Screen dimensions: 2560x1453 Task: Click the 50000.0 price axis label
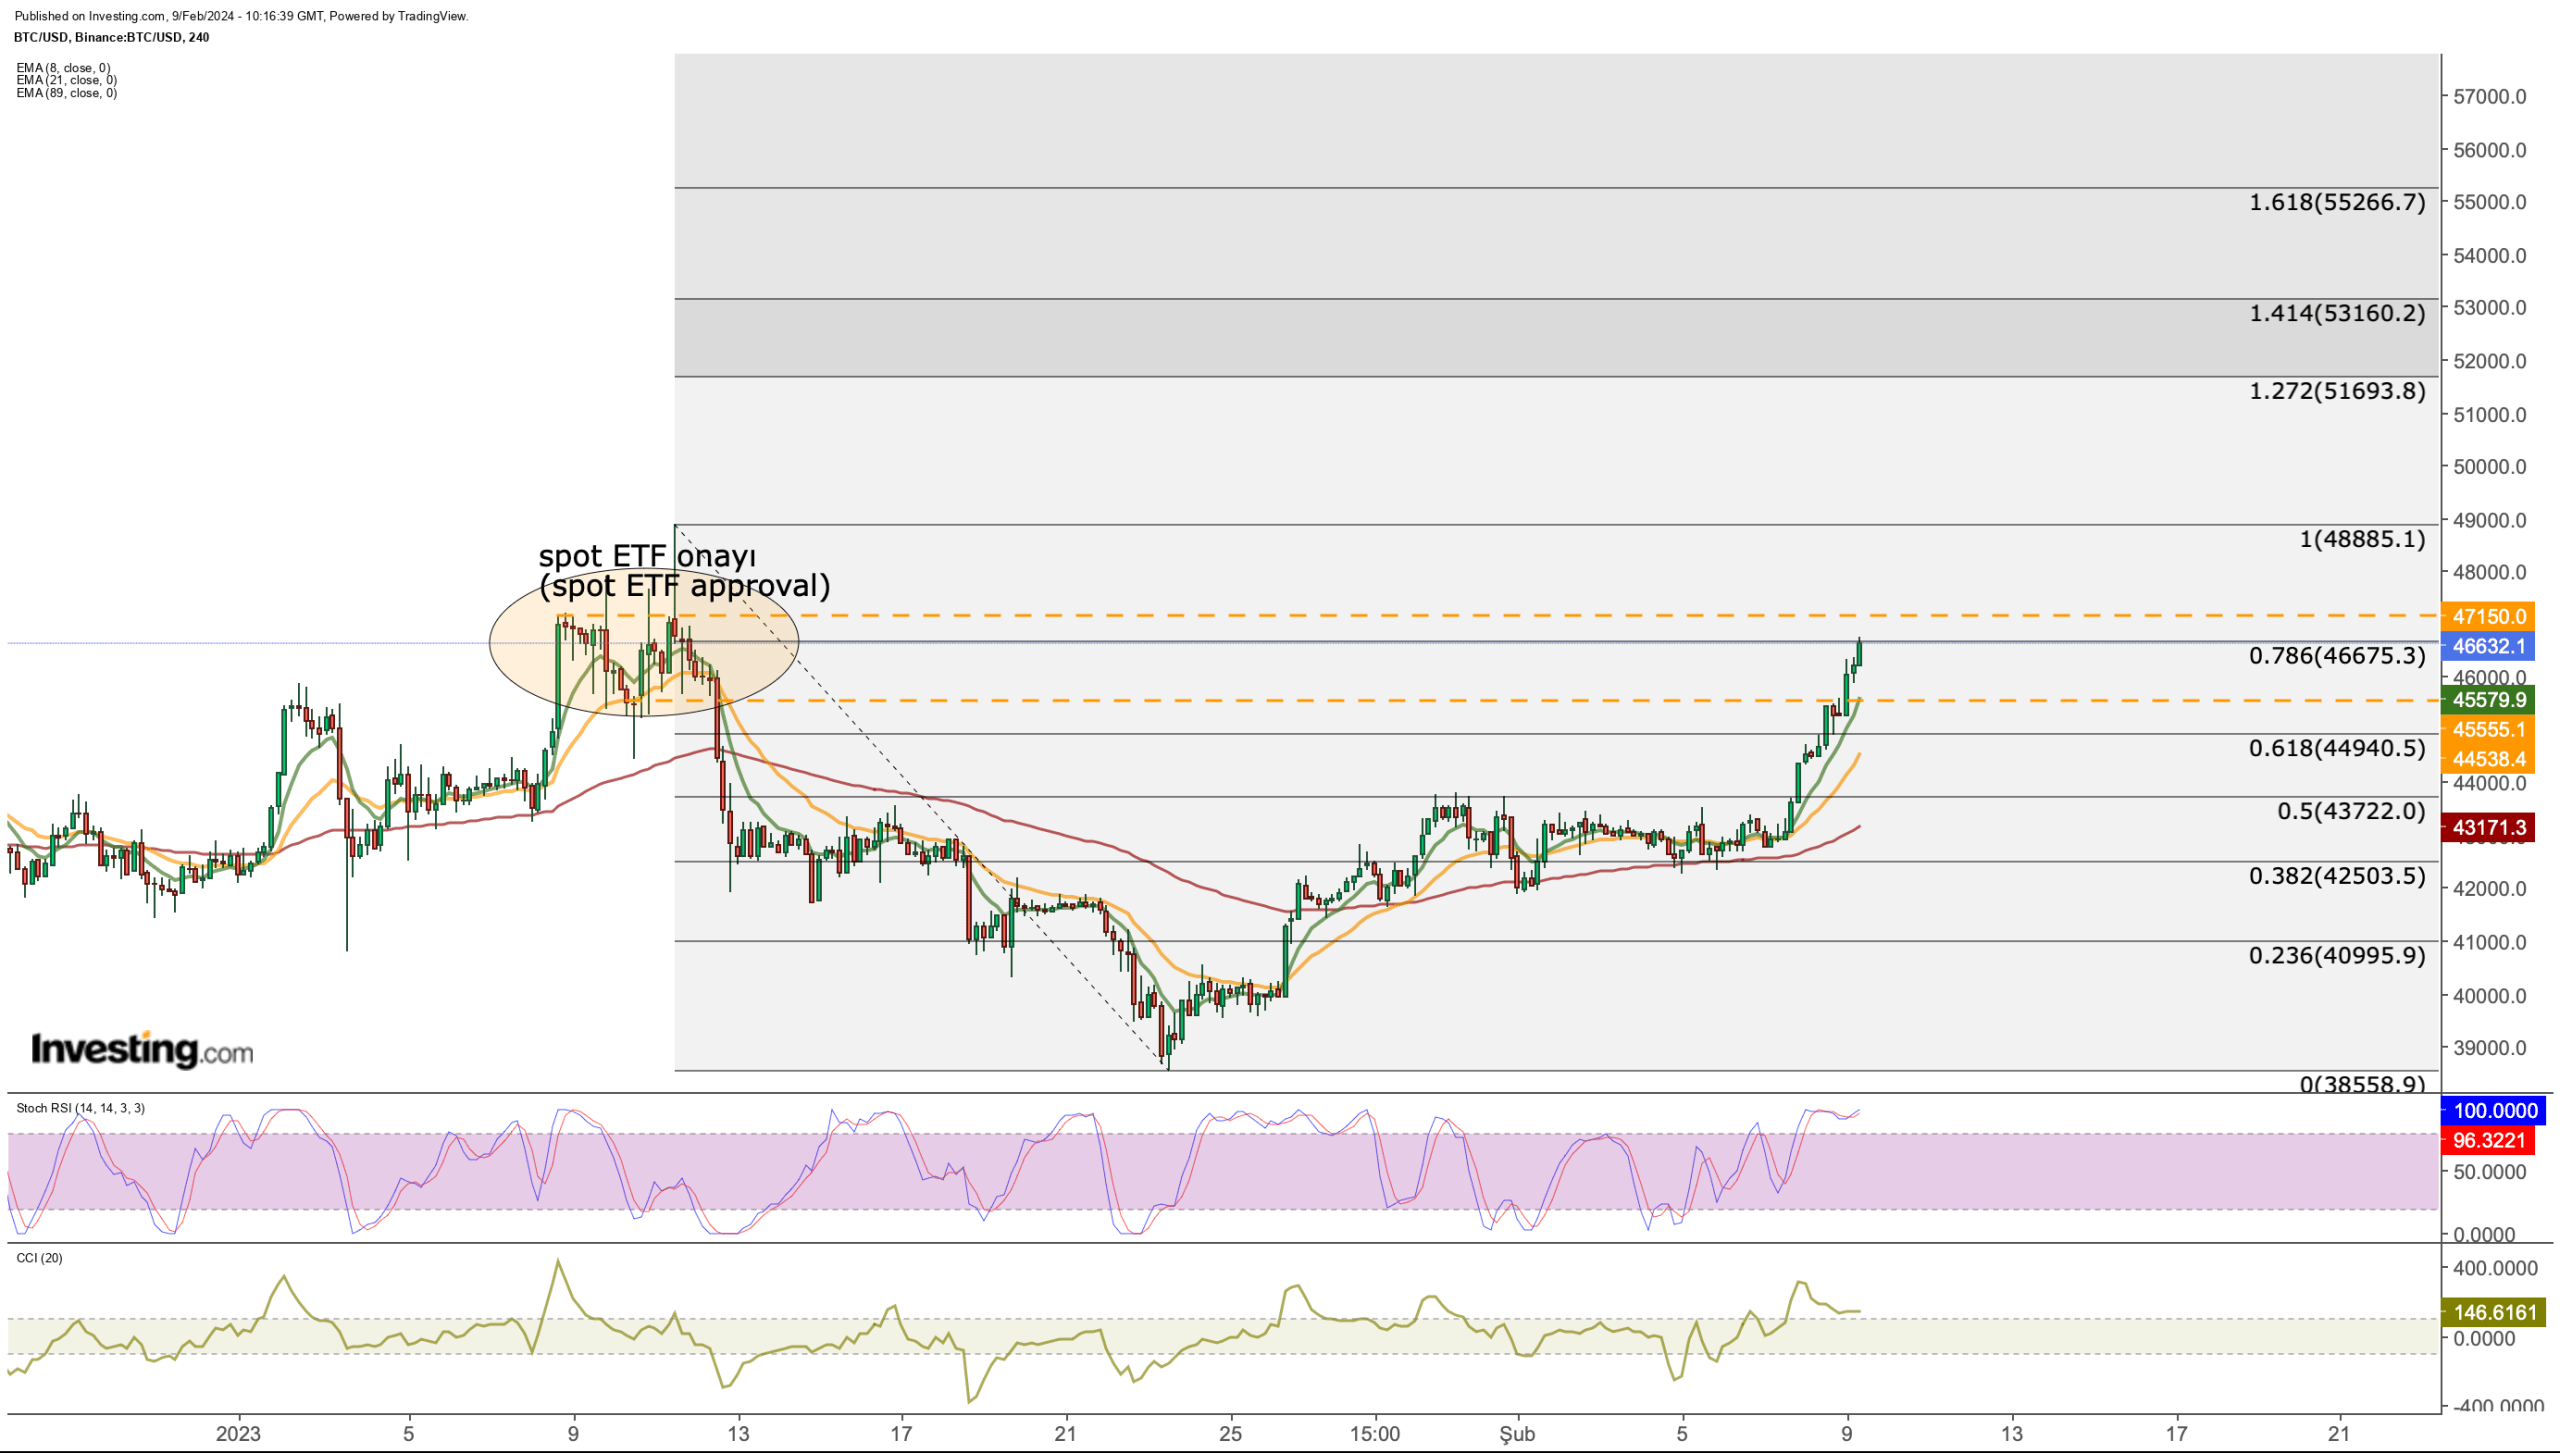point(2490,467)
